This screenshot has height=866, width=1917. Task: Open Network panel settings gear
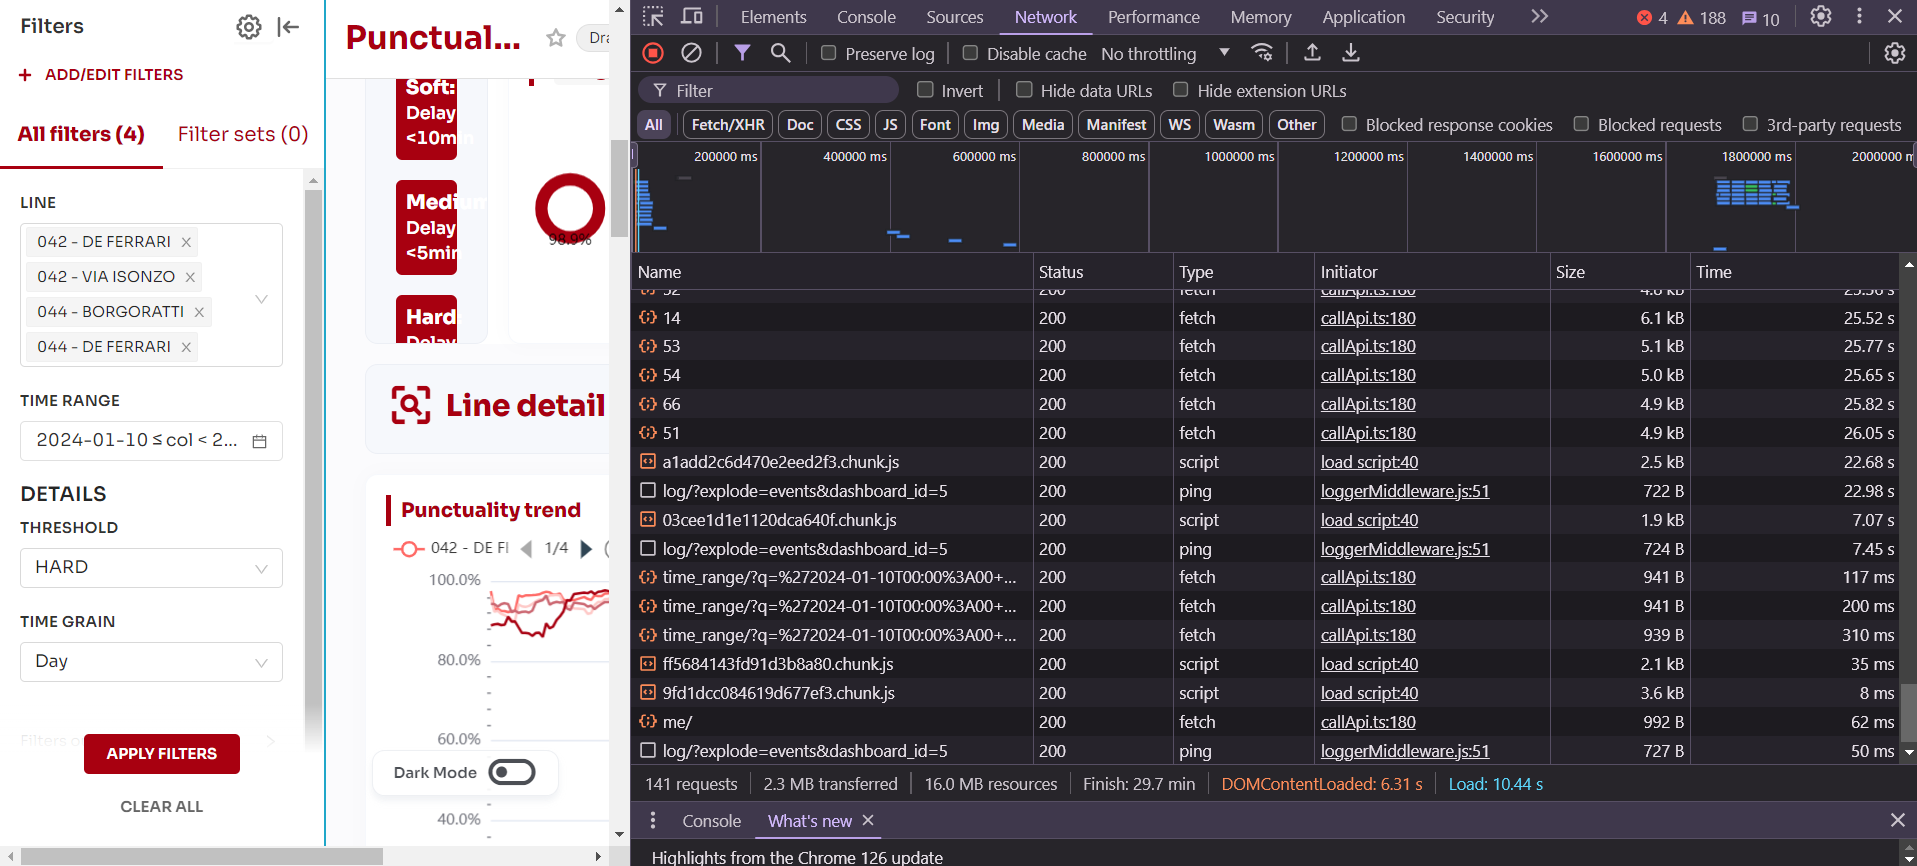[x=1894, y=53]
